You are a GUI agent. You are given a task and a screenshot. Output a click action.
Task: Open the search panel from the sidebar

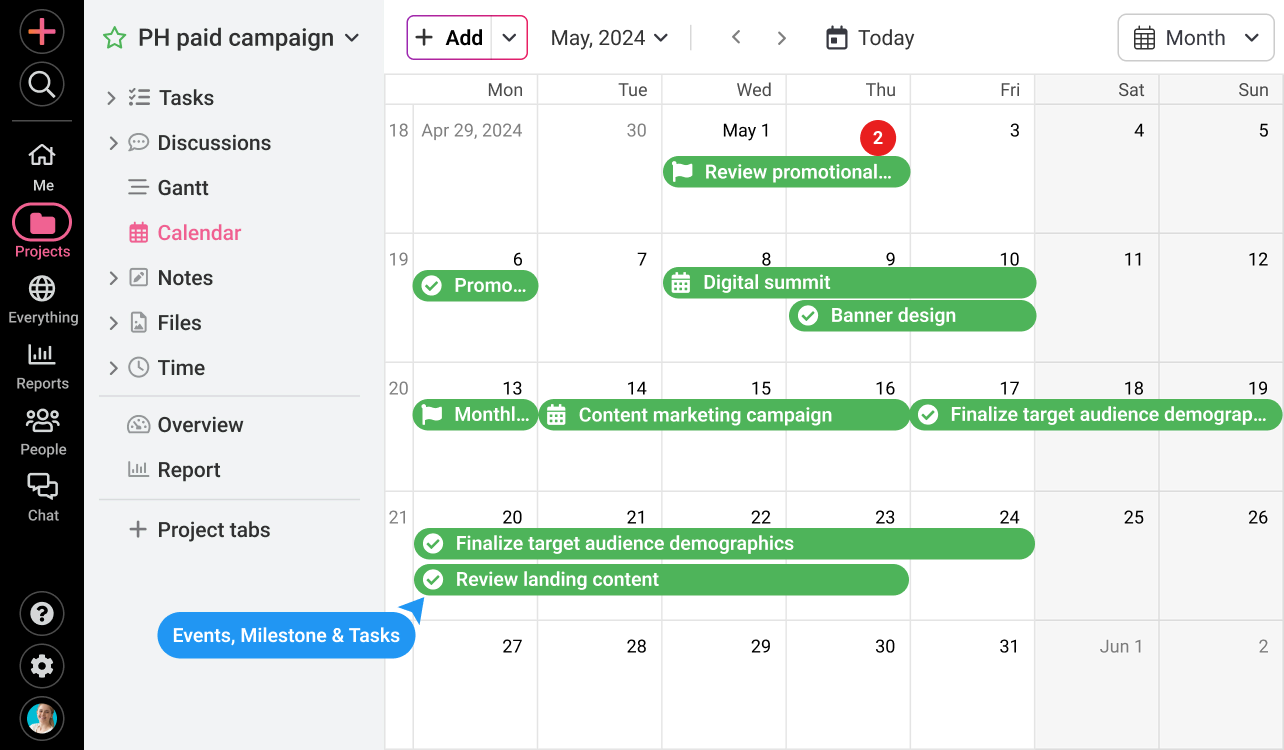click(41, 84)
